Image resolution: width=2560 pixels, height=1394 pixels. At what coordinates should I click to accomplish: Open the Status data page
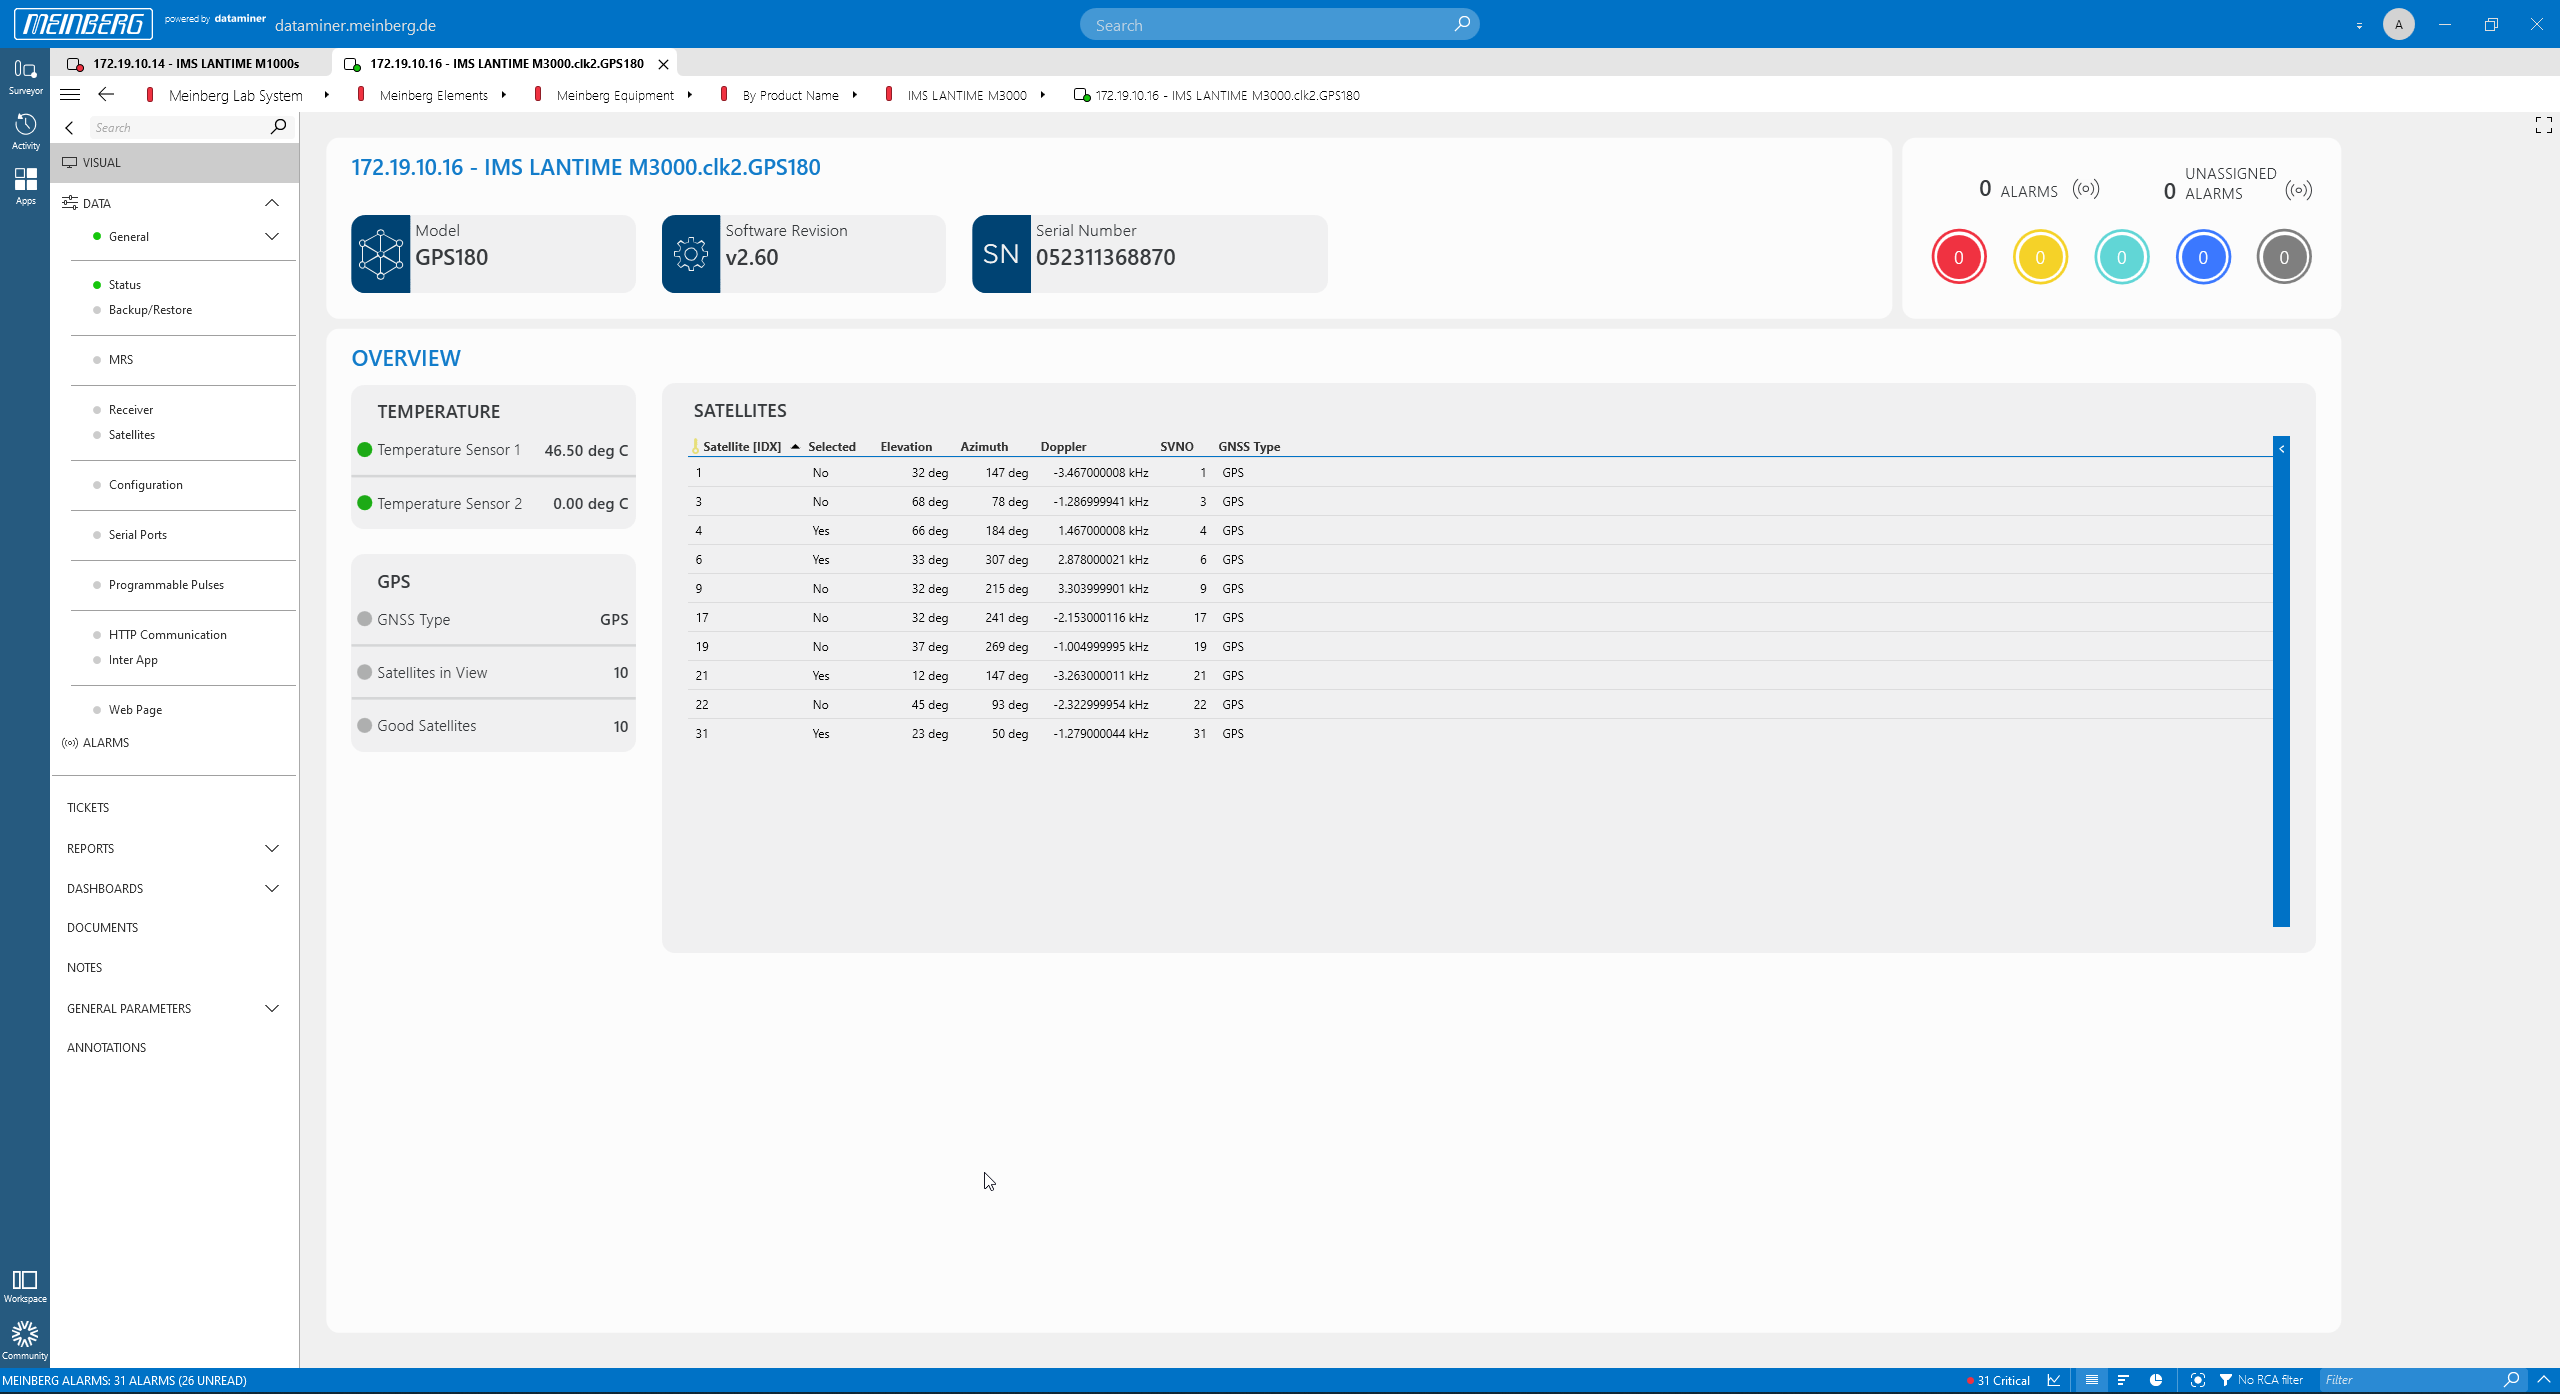[x=125, y=285]
